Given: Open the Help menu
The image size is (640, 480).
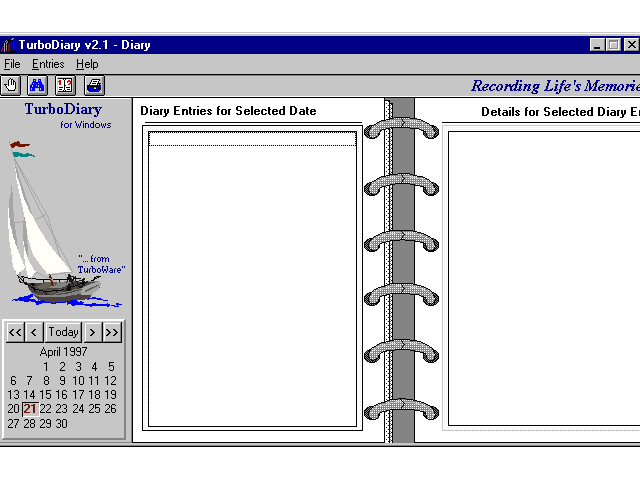Looking at the screenshot, I should pyautogui.click(x=88, y=64).
